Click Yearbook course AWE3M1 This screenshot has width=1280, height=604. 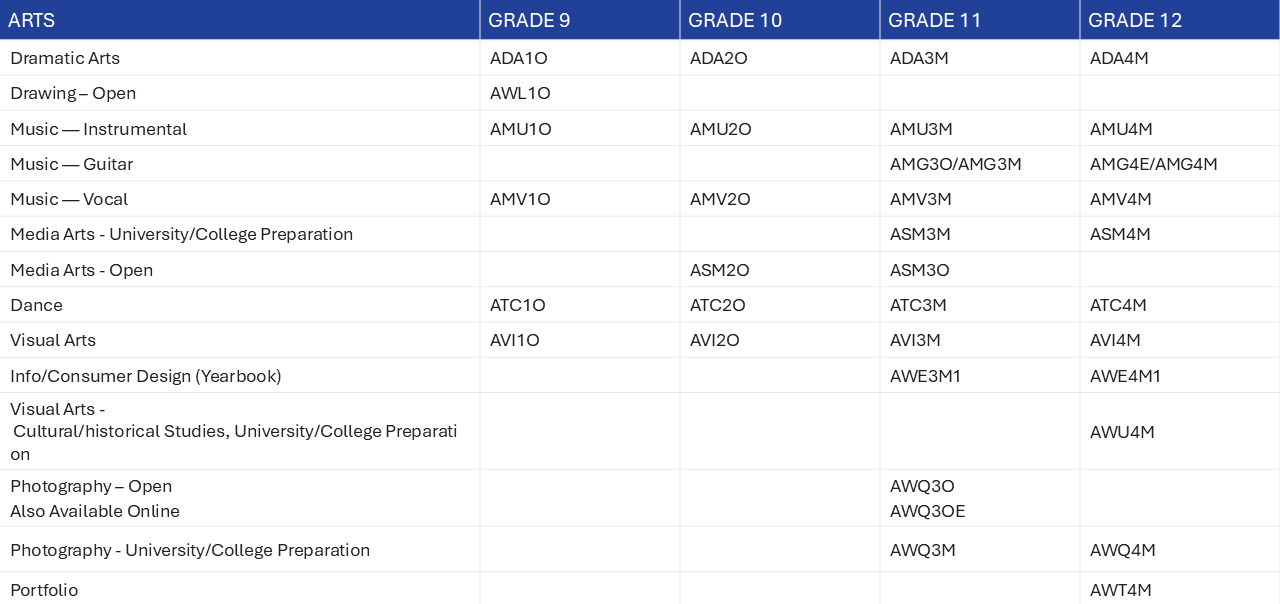pyautogui.click(x=926, y=376)
